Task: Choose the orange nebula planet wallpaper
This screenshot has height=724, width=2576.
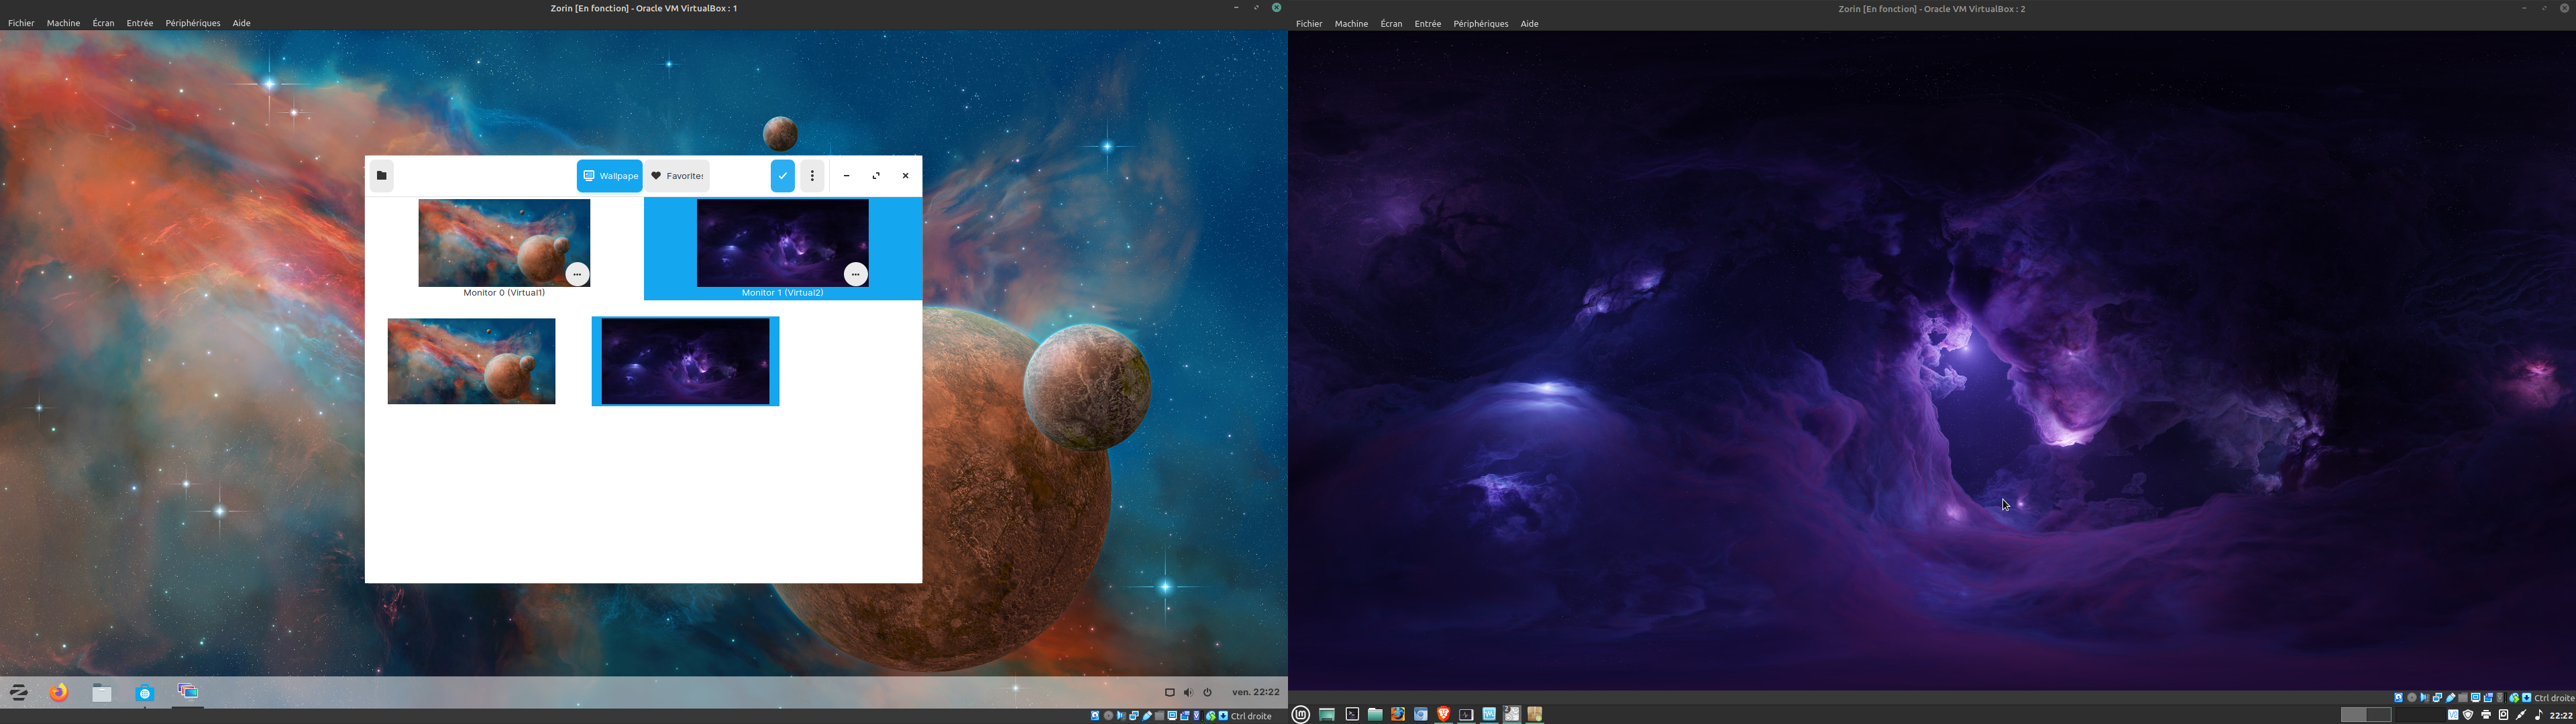Action: pos(471,361)
